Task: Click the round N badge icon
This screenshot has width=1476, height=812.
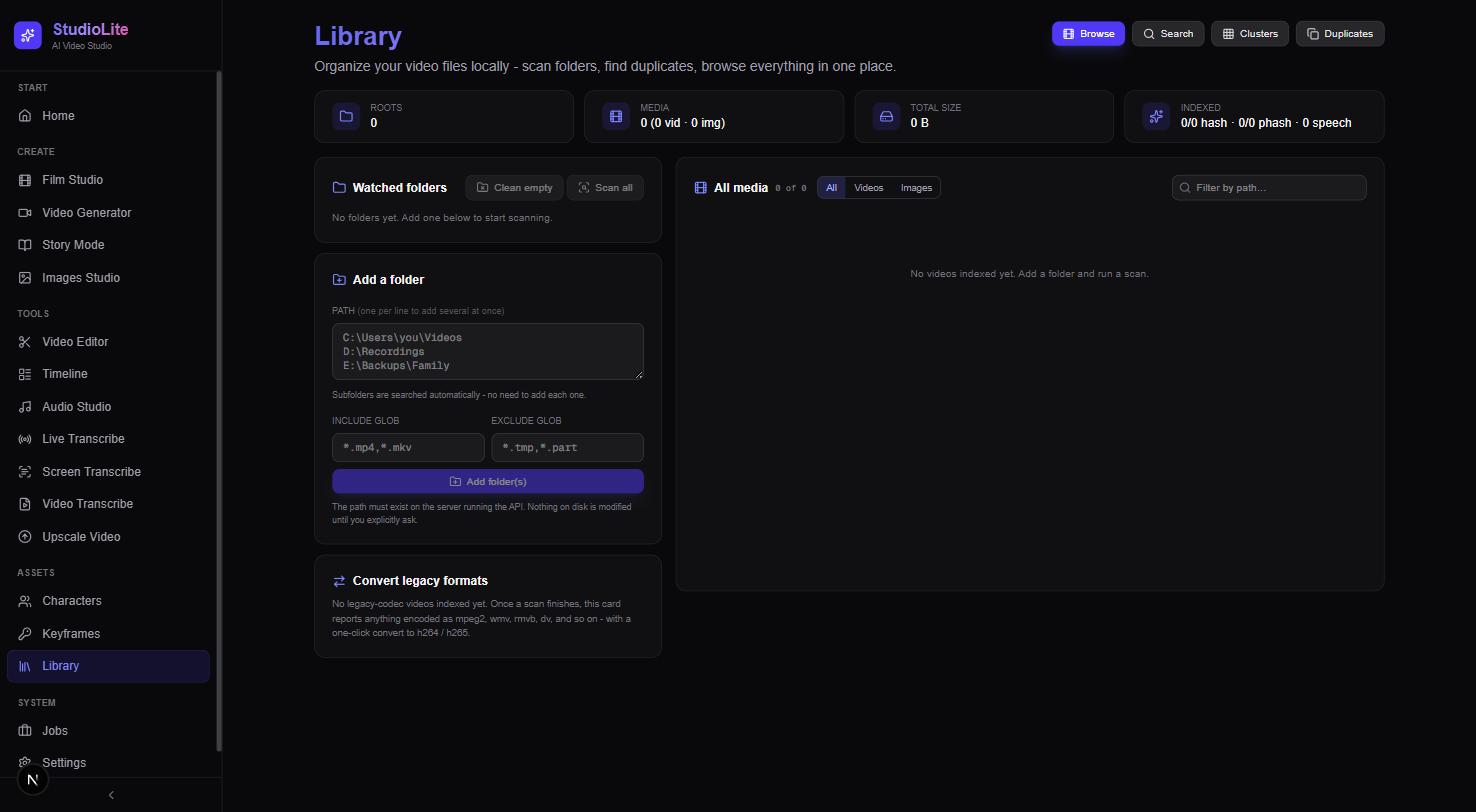Action: [33, 780]
